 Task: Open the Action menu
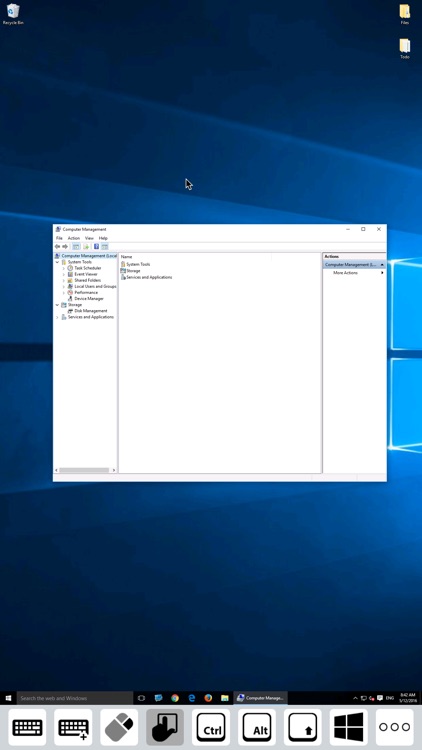tap(74, 238)
